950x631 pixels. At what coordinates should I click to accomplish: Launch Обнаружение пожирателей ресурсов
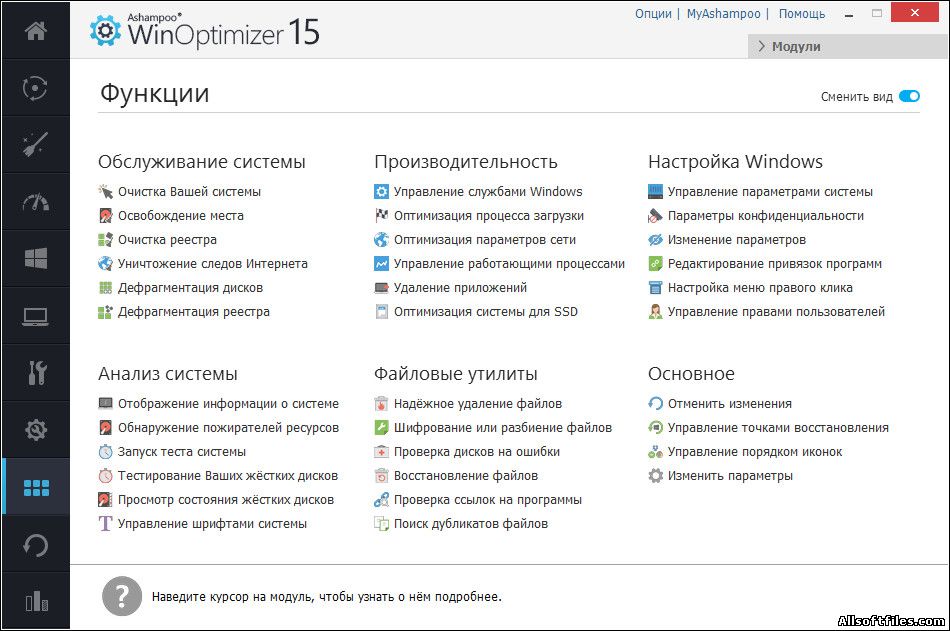click(x=228, y=428)
